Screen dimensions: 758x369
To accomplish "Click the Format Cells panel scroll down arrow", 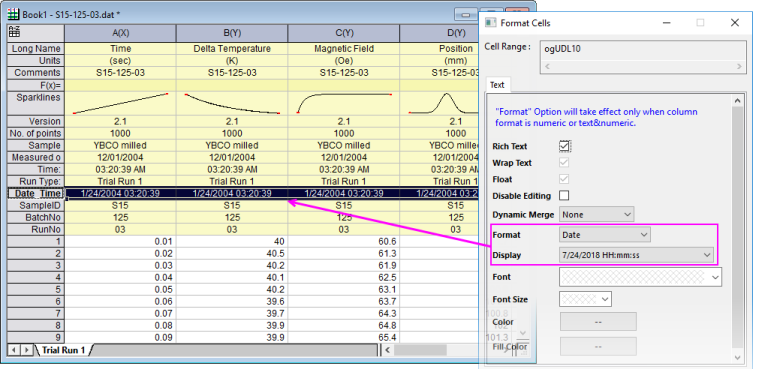I will click(x=737, y=357).
